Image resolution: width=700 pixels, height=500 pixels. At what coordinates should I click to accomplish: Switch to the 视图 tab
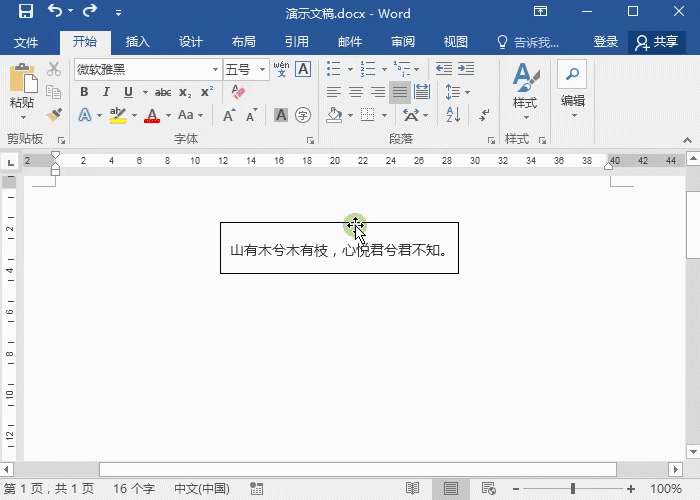pyautogui.click(x=455, y=42)
